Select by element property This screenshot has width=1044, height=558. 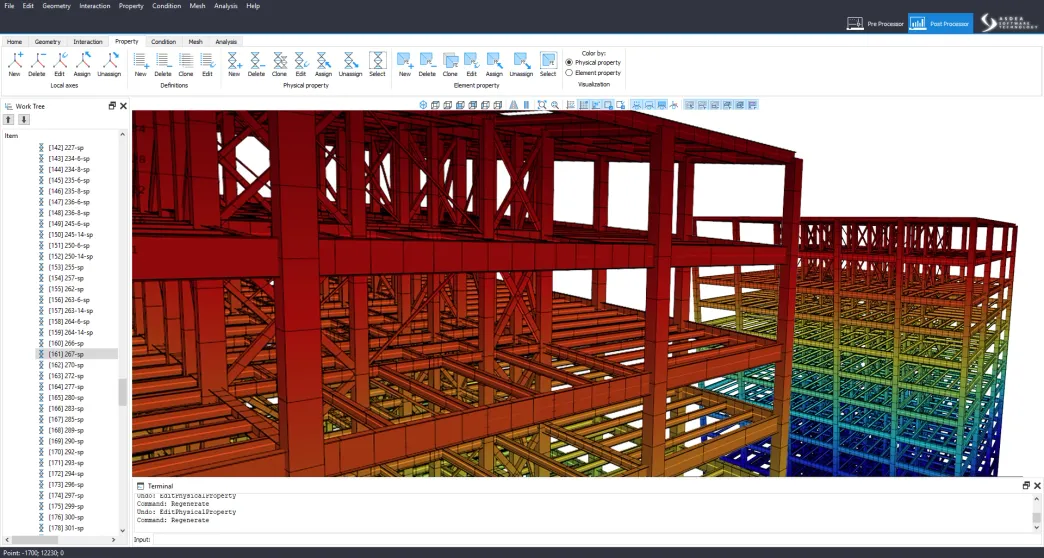[548, 65]
